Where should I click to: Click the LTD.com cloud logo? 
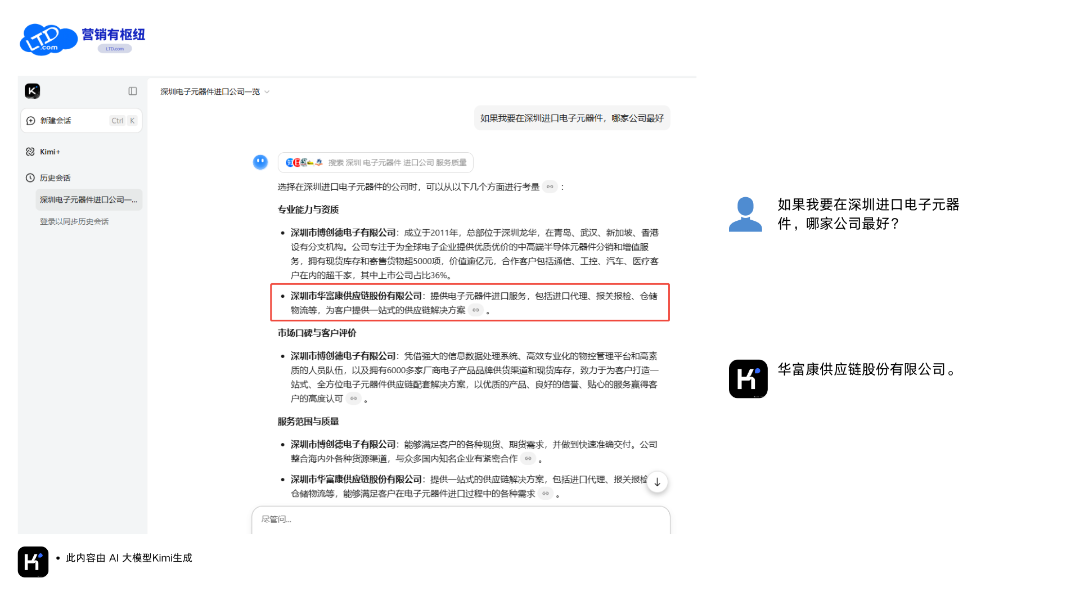[x=48, y=39]
